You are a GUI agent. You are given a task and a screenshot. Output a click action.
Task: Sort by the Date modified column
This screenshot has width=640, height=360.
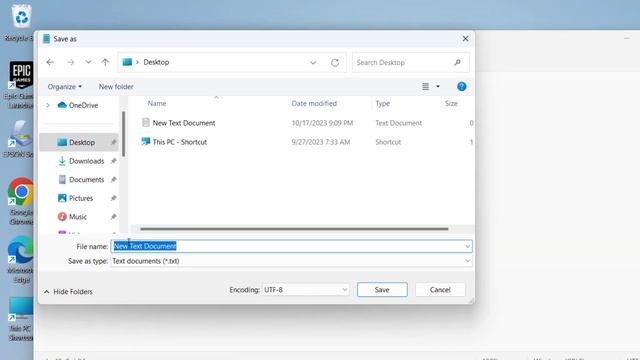coord(314,104)
